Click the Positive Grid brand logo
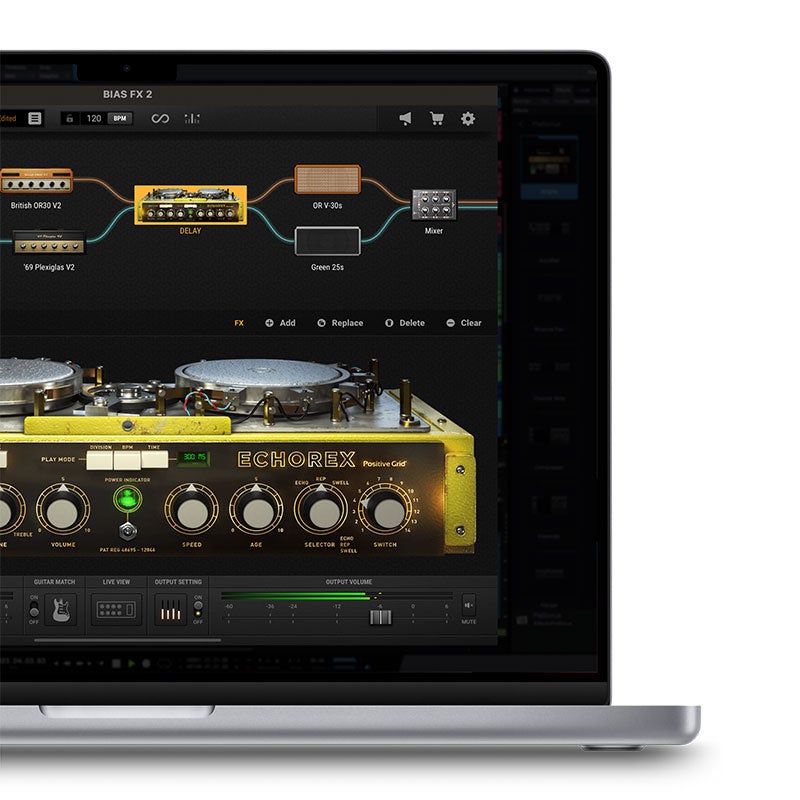The width and height of the screenshot is (800, 800). [384, 463]
